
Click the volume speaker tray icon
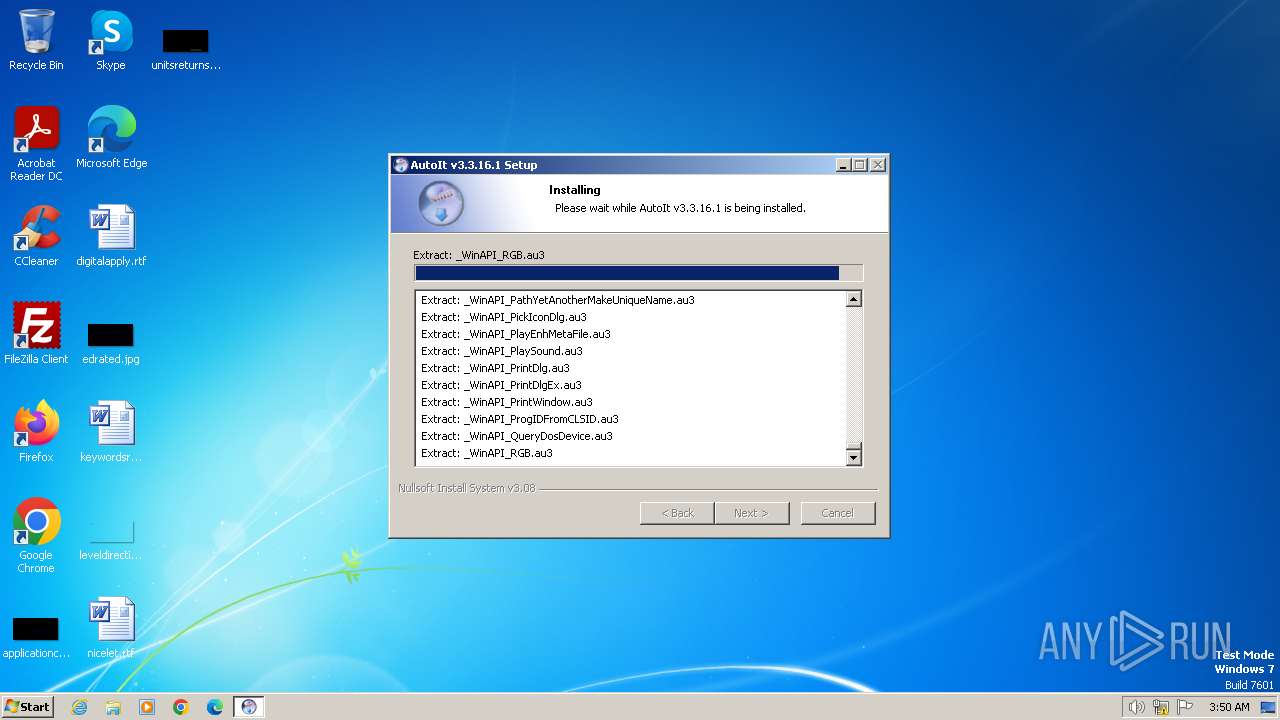point(1136,707)
